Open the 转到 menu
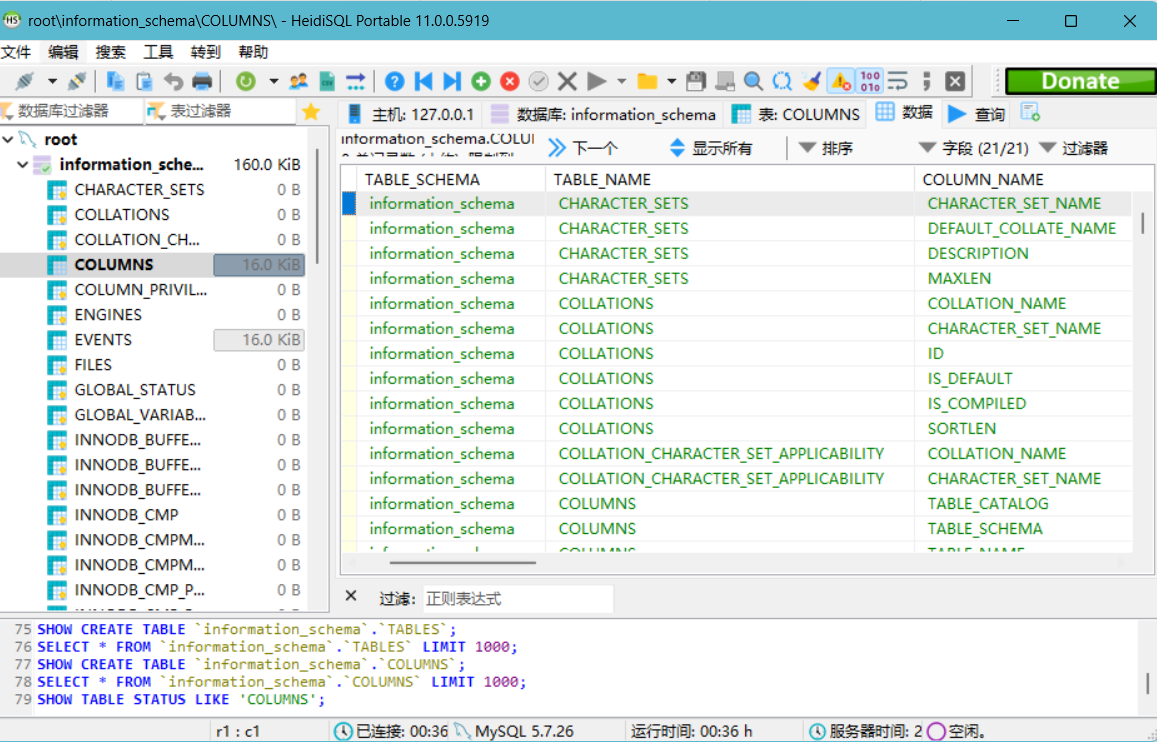 pyautogui.click(x=205, y=52)
